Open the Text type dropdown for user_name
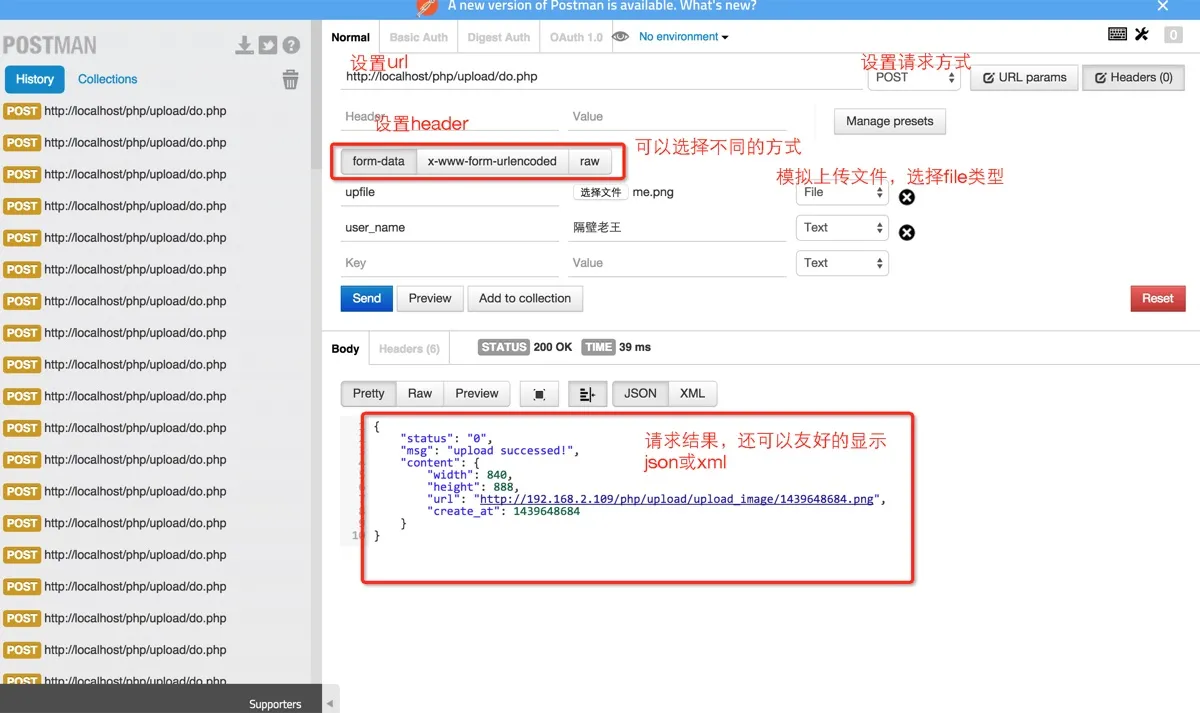 842,228
